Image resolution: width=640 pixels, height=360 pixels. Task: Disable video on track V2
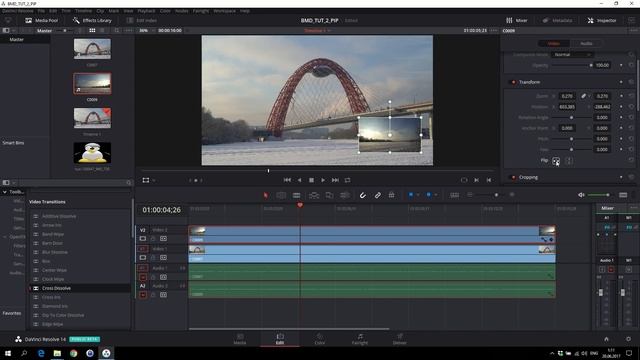(143, 239)
